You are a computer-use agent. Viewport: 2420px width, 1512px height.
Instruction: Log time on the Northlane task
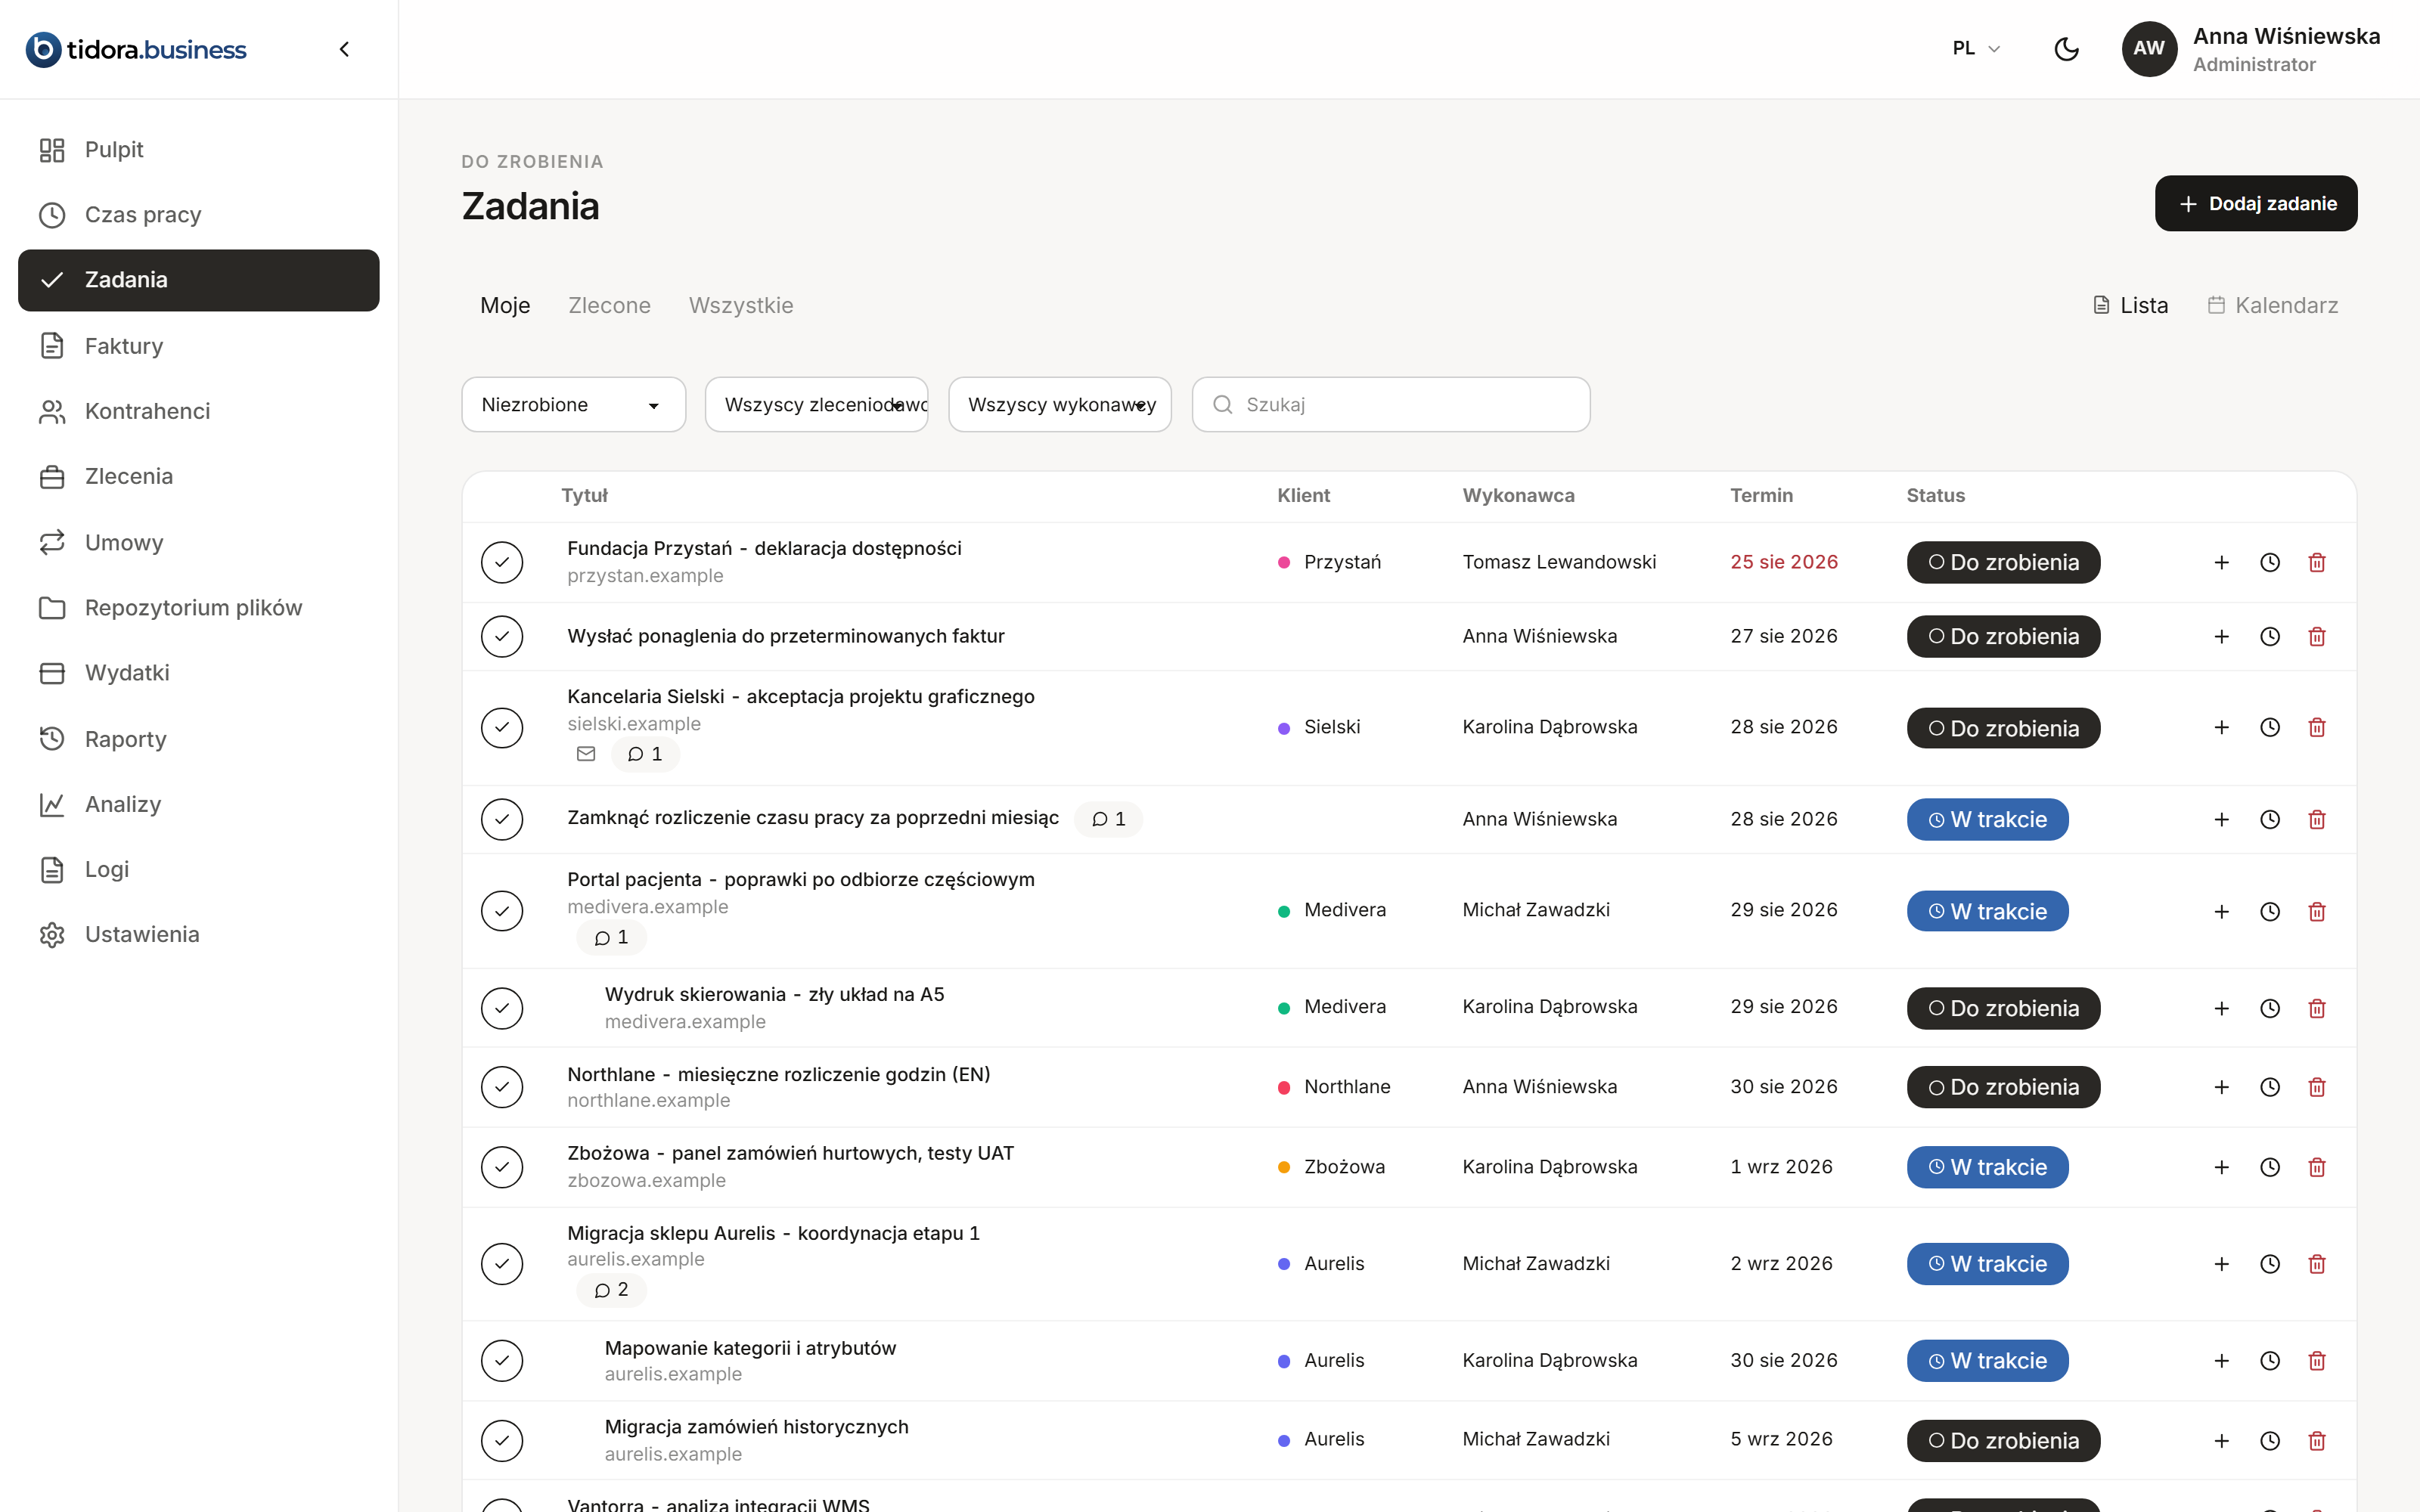coord(2270,1087)
